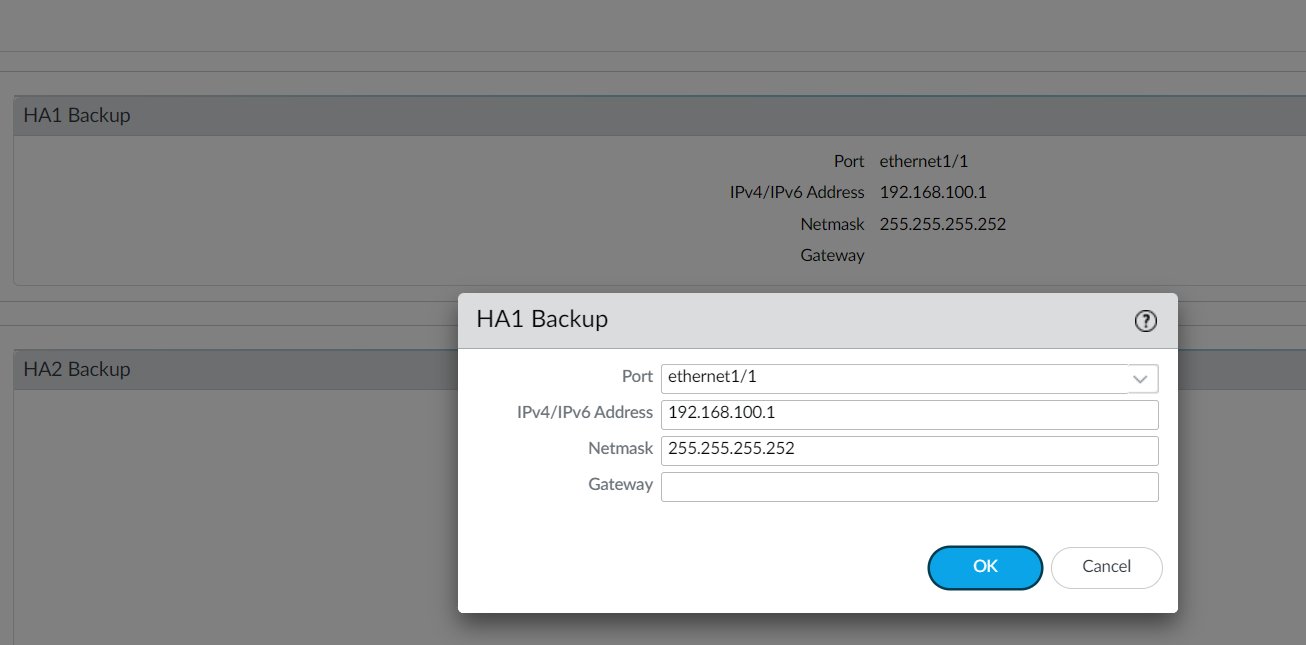Click the Netmask label in the dialog

click(x=620, y=449)
